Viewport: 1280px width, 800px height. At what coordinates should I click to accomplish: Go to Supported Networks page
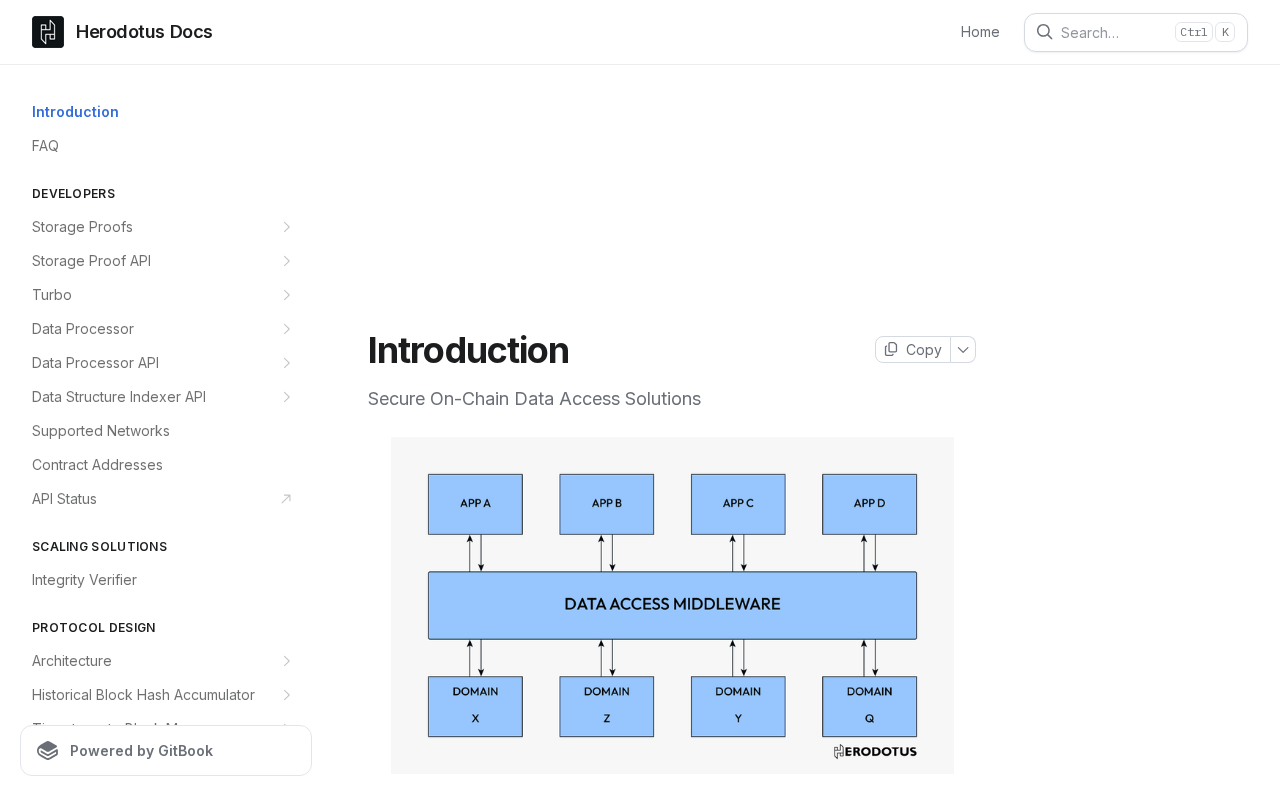click(101, 431)
